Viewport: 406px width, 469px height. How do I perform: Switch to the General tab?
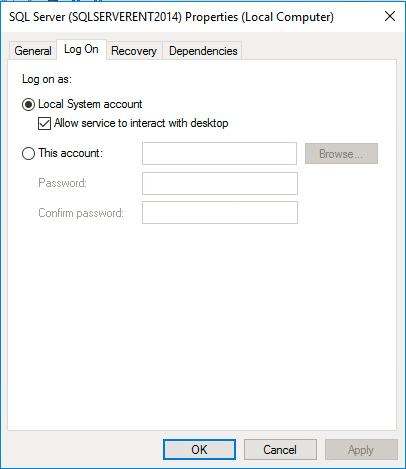(33, 51)
